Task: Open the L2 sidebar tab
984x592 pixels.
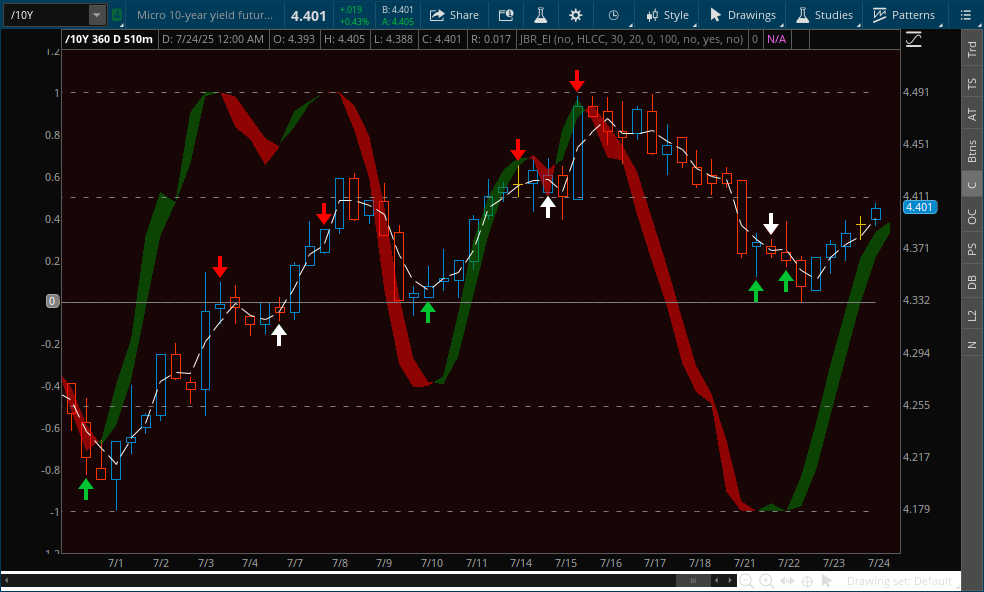Action: coord(972,315)
